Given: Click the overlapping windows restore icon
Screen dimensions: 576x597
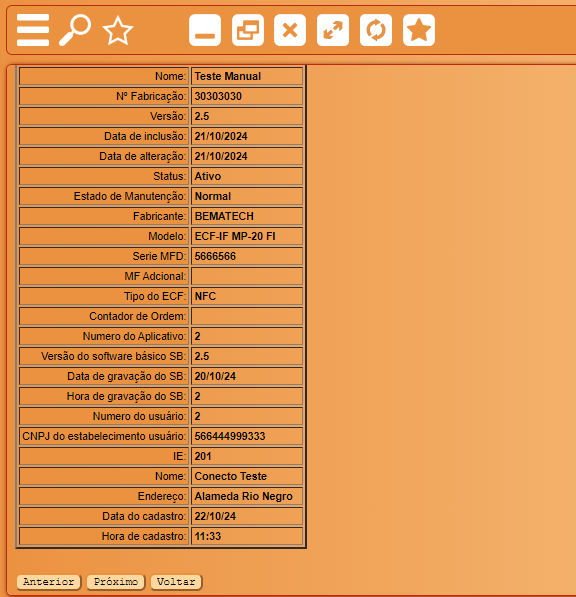Looking at the screenshot, I should pyautogui.click(x=248, y=30).
